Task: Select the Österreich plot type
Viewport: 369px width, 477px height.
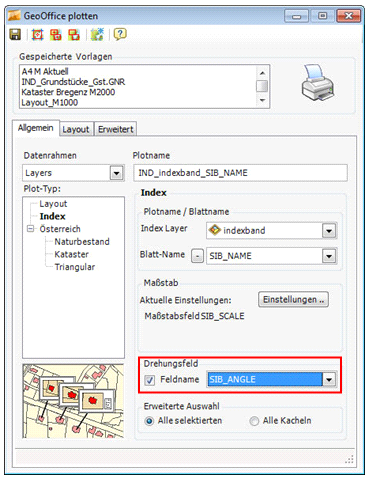Action: tap(60, 229)
